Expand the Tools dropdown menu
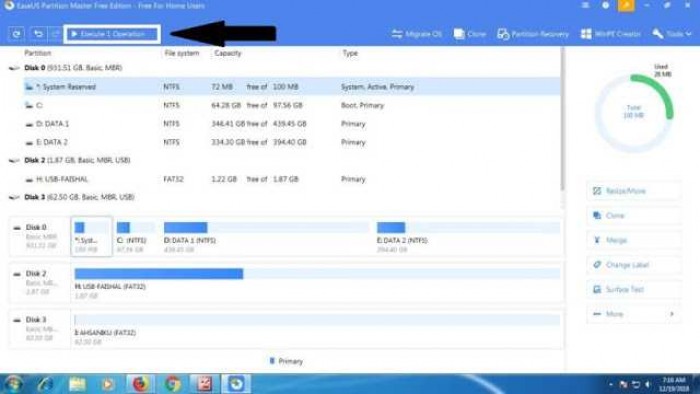 [672, 34]
